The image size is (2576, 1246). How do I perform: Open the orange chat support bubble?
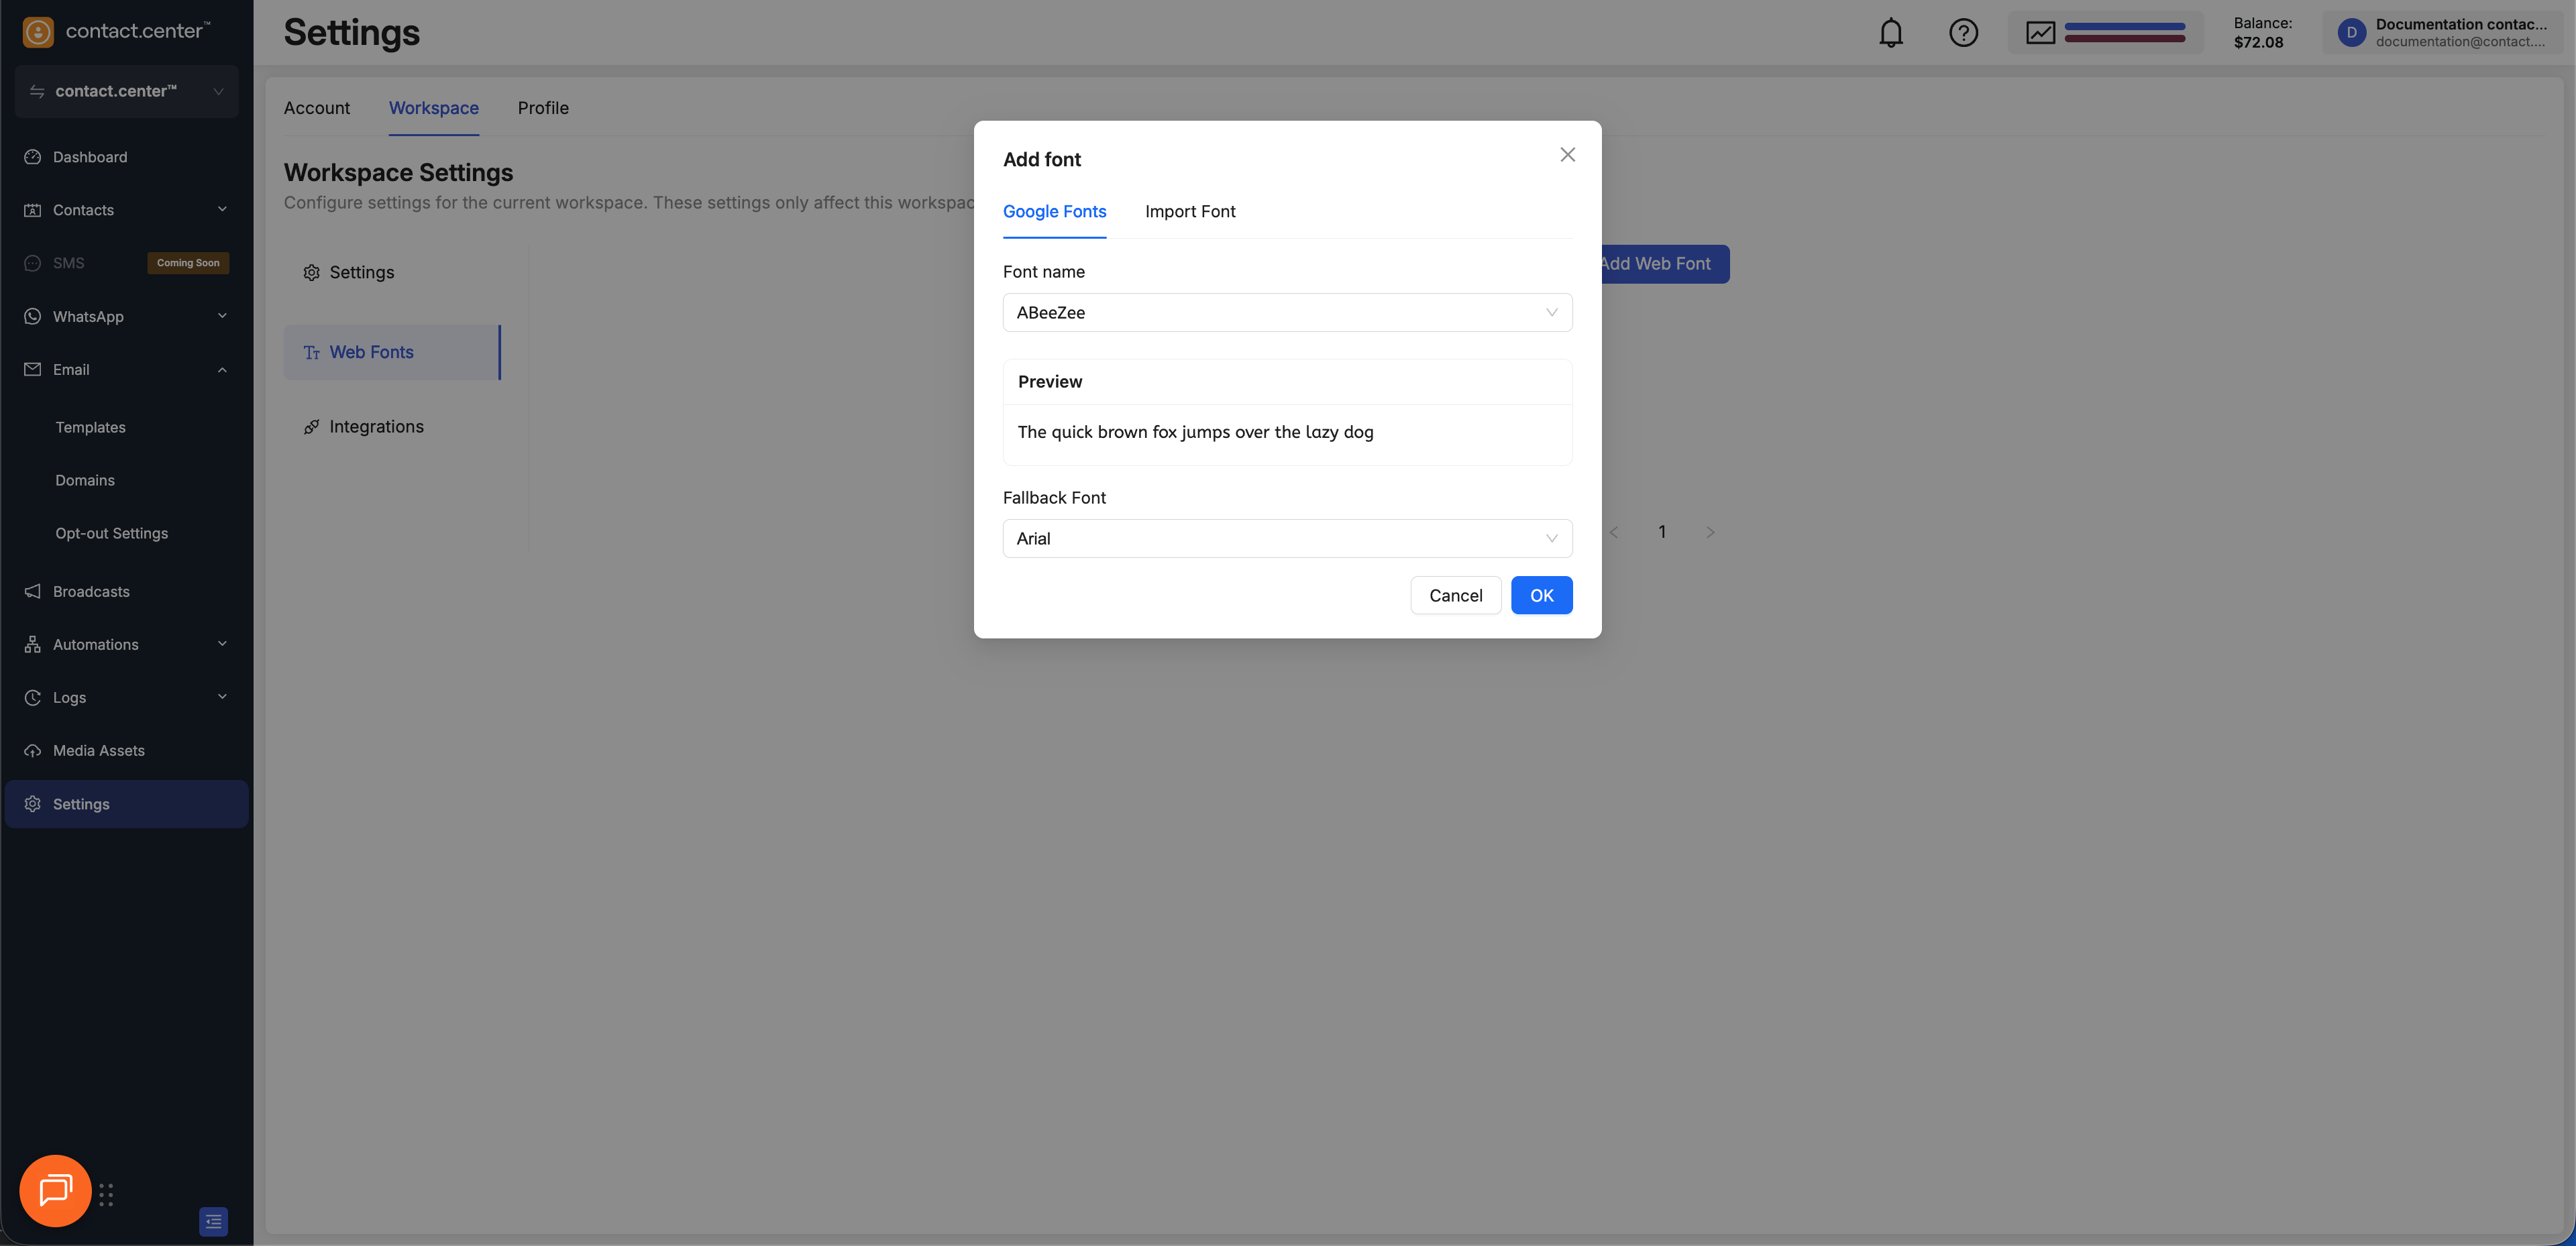pyautogui.click(x=55, y=1190)
